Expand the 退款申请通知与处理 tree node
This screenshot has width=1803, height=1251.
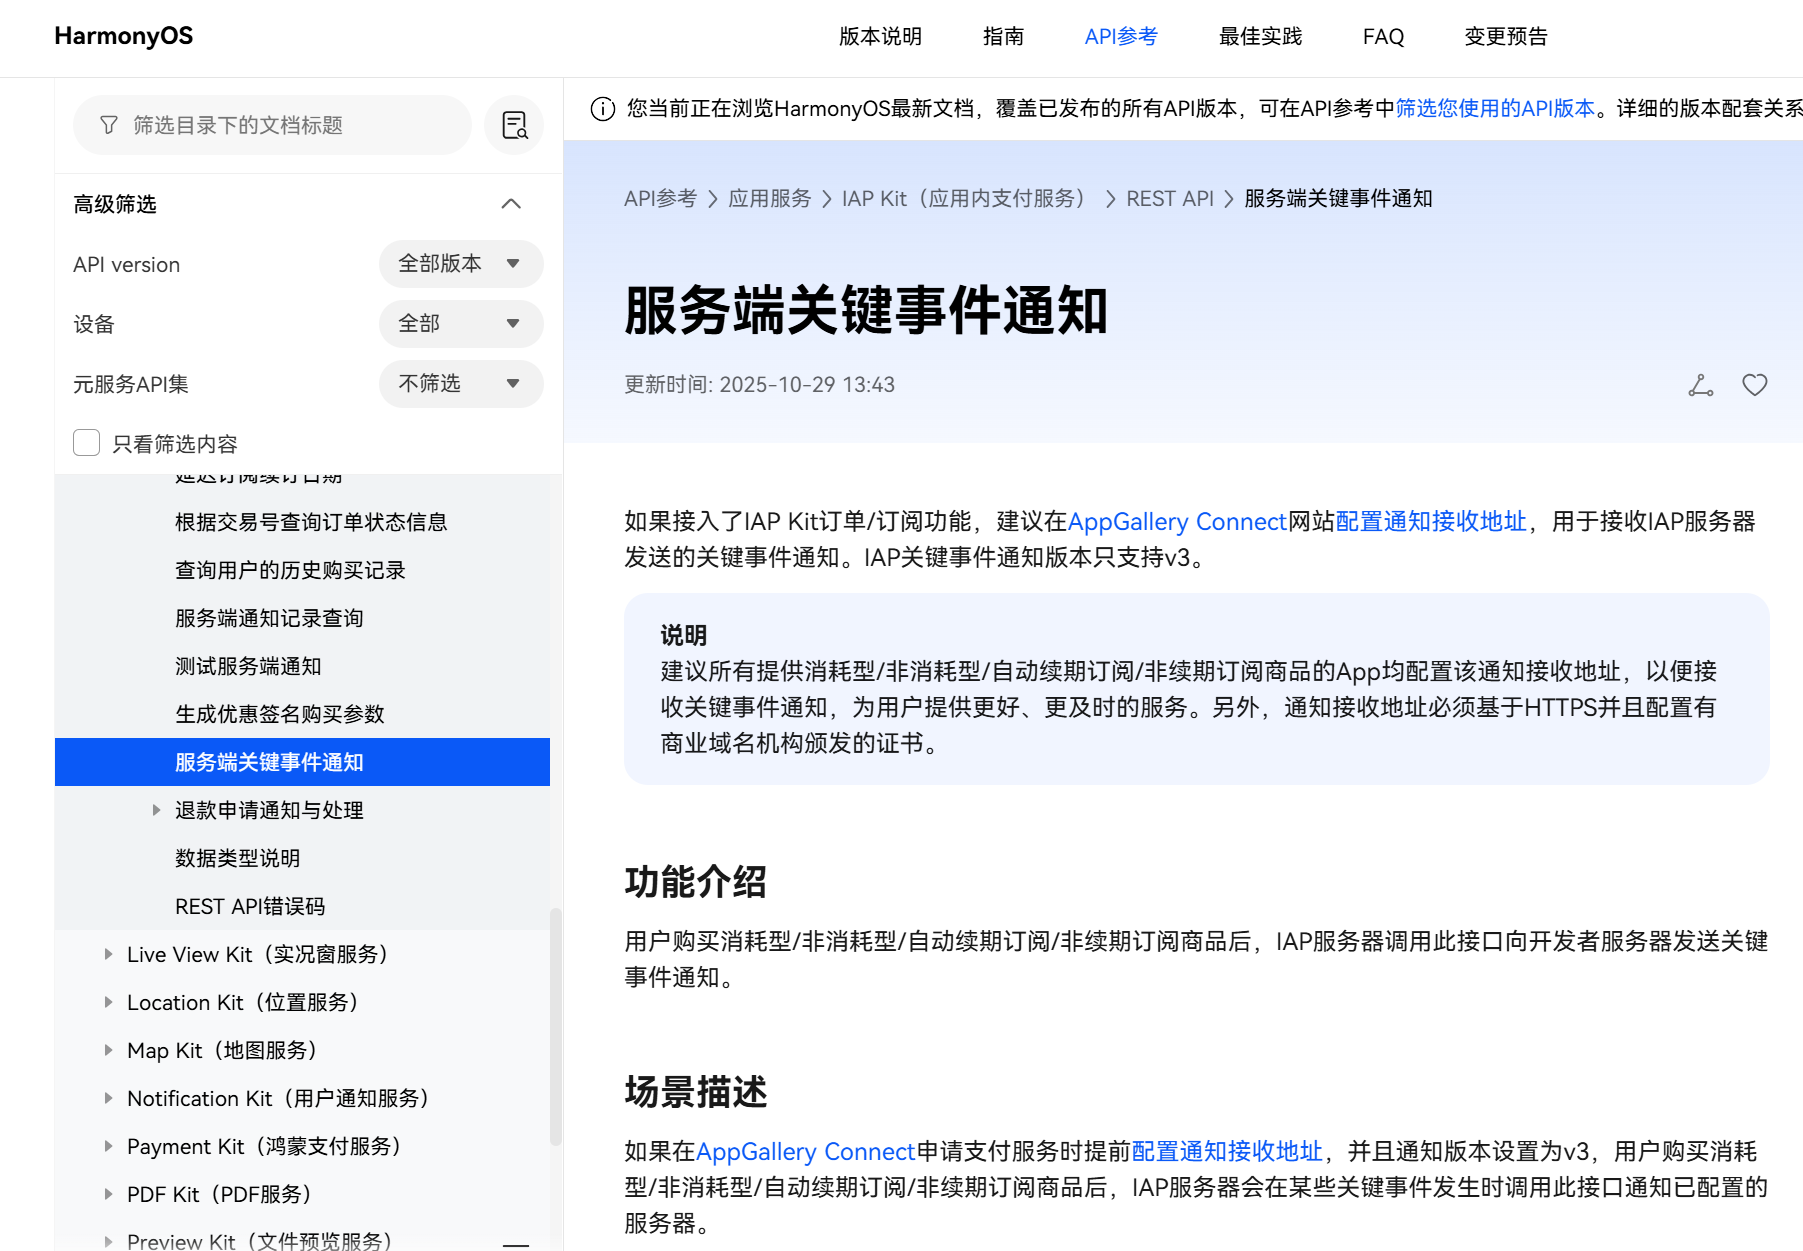(x=156, y=810)
